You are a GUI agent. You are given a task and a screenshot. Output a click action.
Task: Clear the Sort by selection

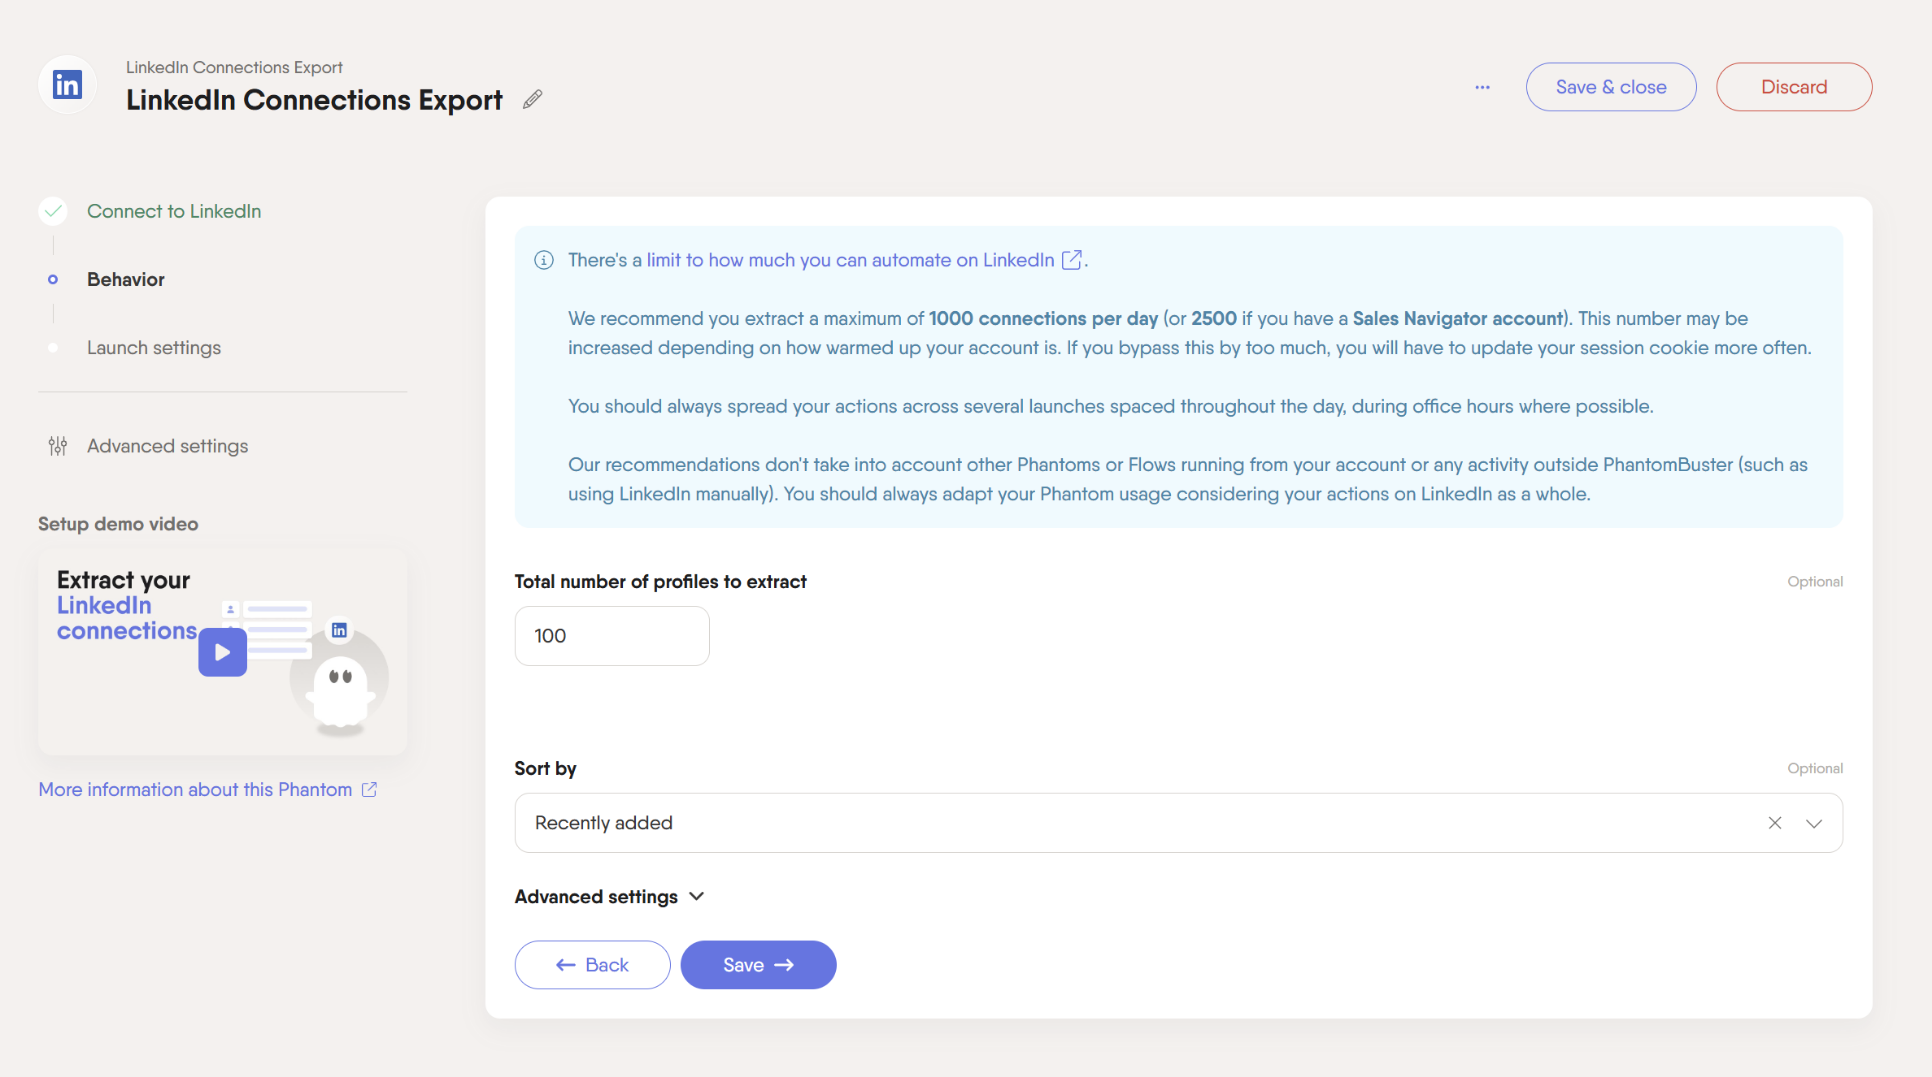pyautogui.click(x=1775, y=823)
